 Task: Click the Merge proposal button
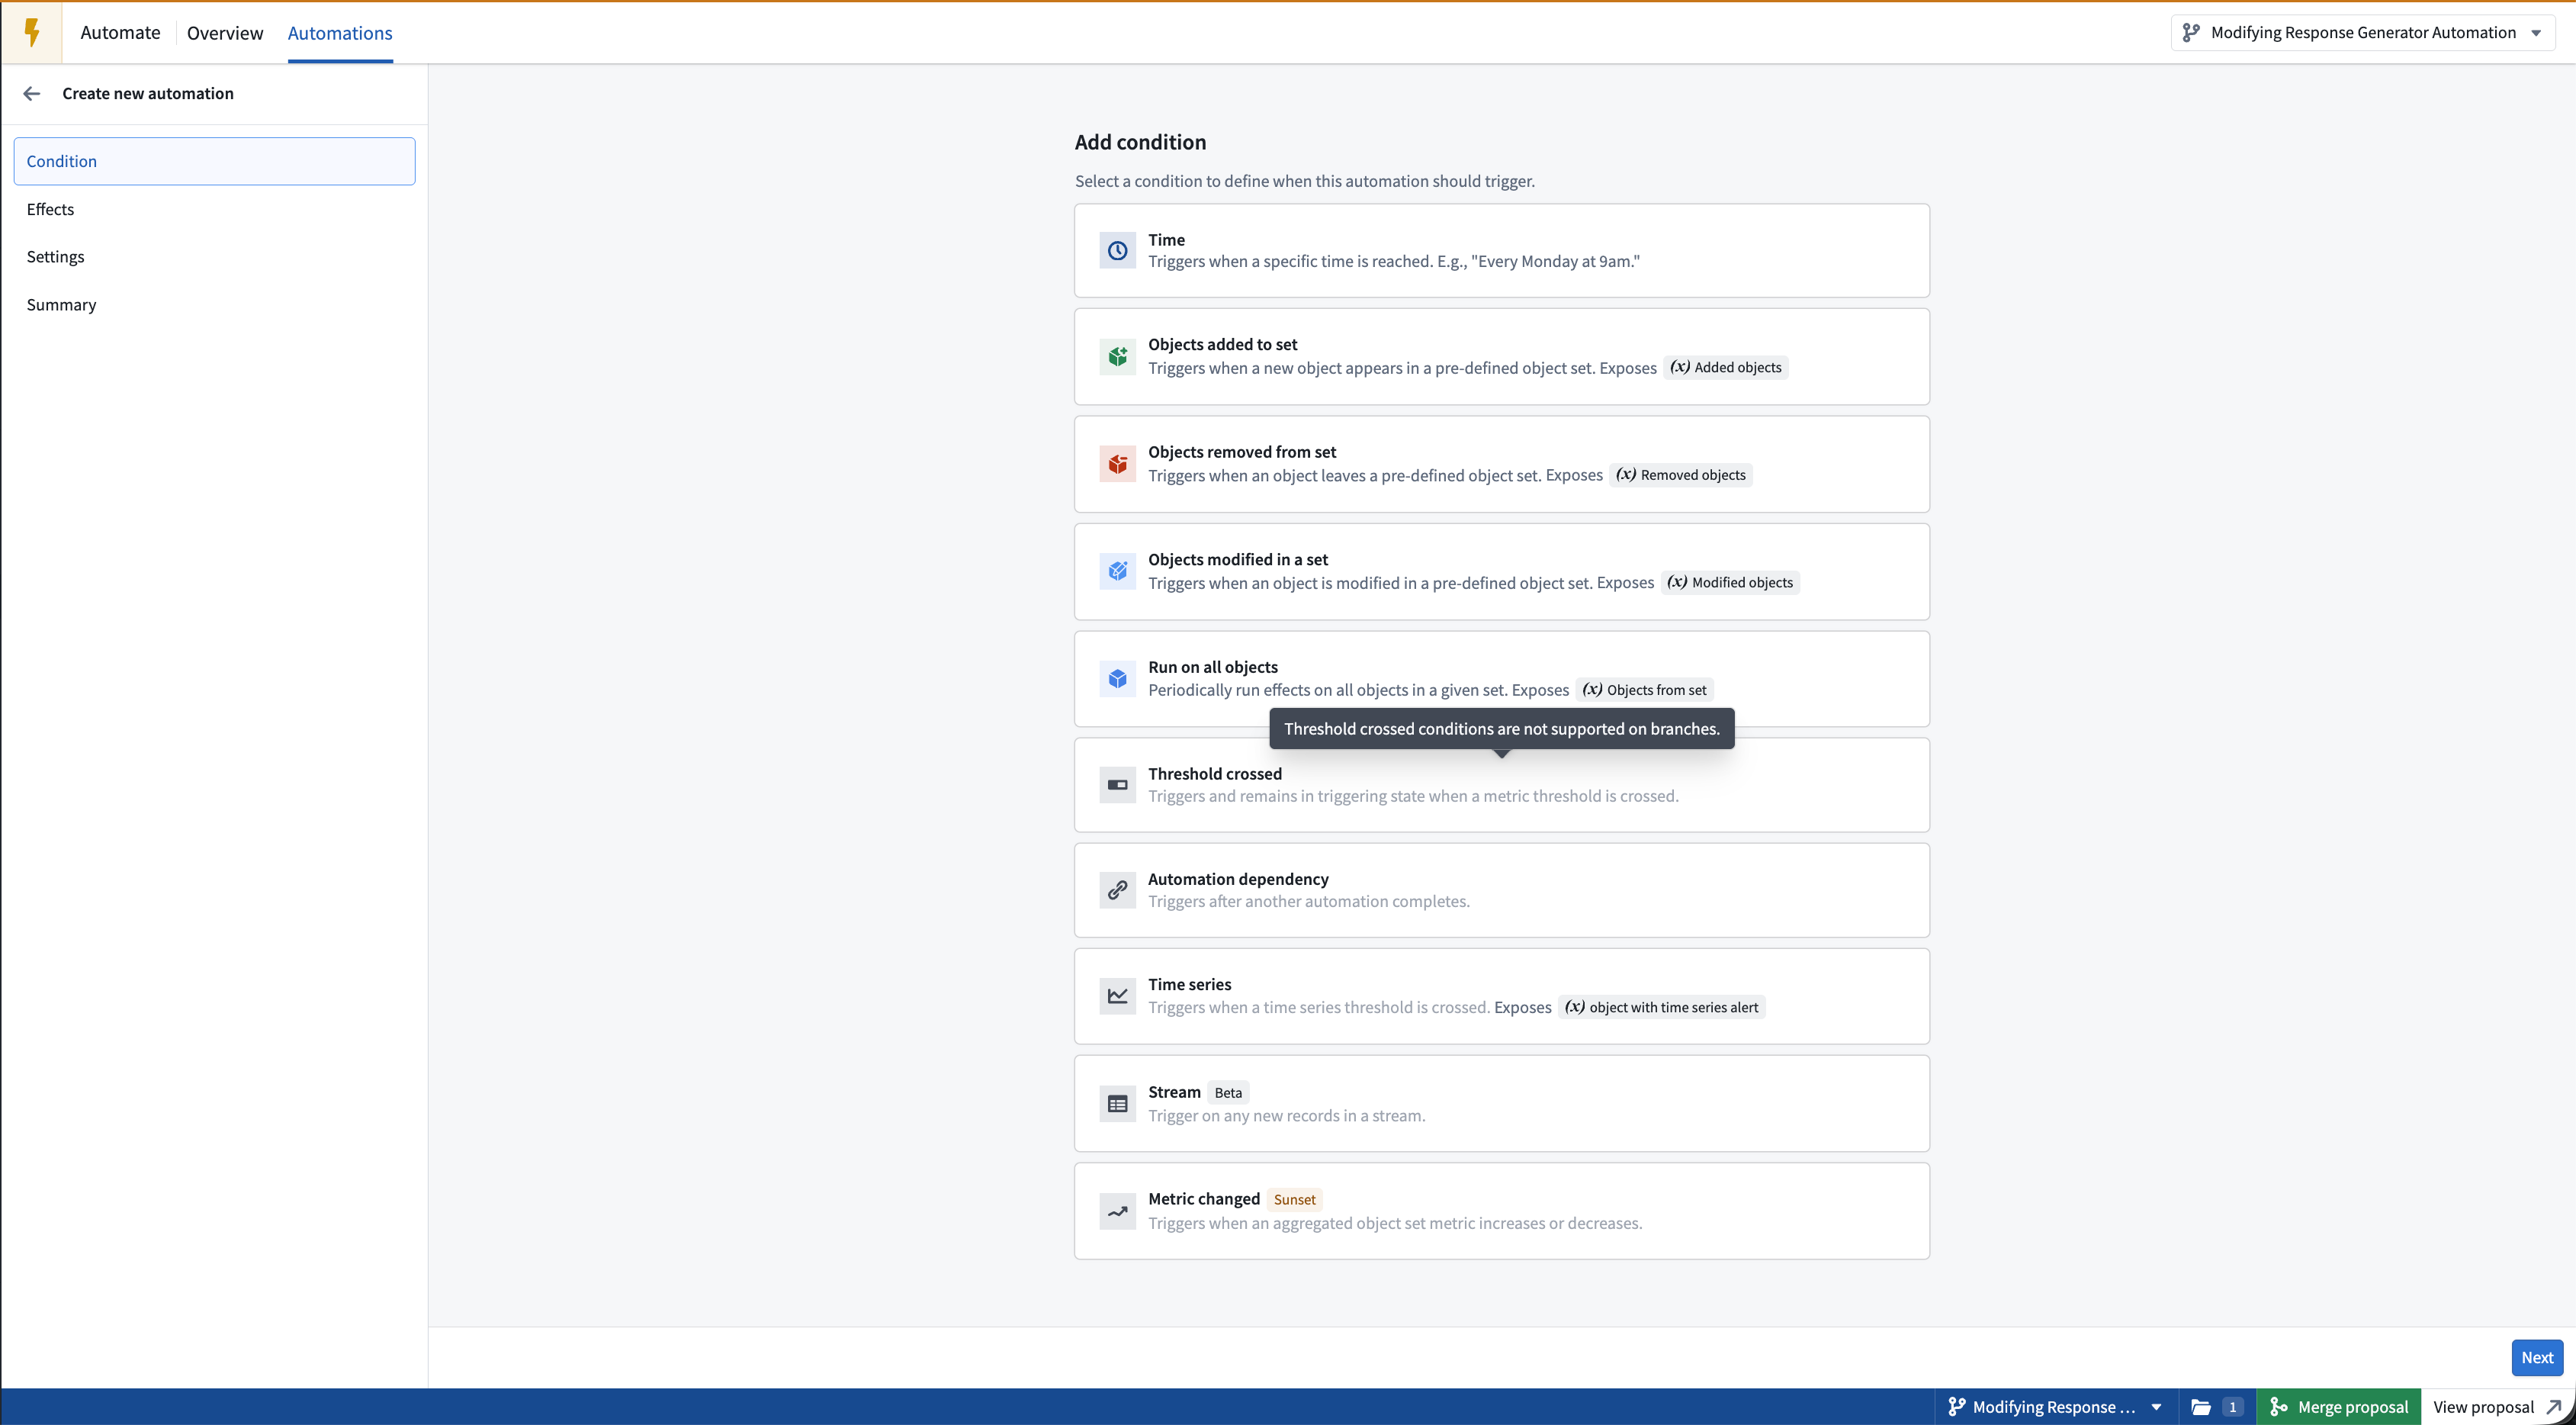click(x=2339, y=1407)
